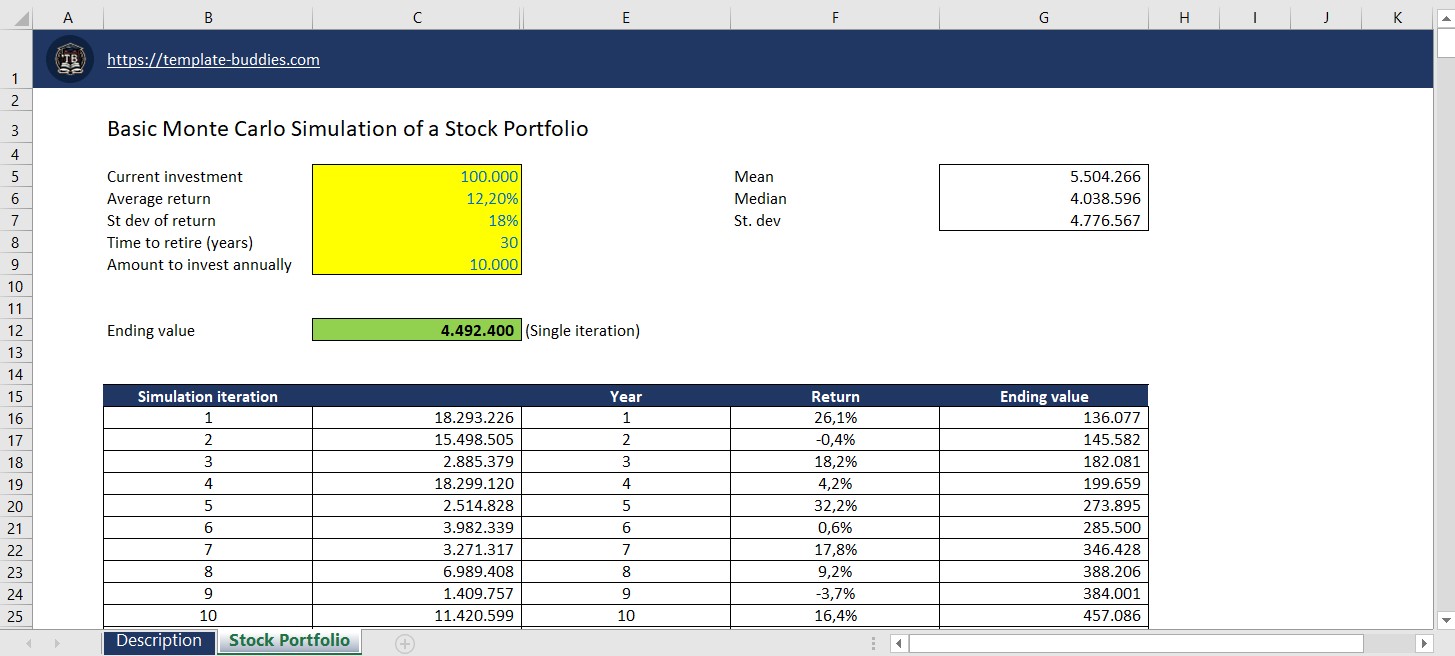Open the template-buddies.com hyperlink
Image resolution: width=1455 pixels, height=656 pixels.
213,59
